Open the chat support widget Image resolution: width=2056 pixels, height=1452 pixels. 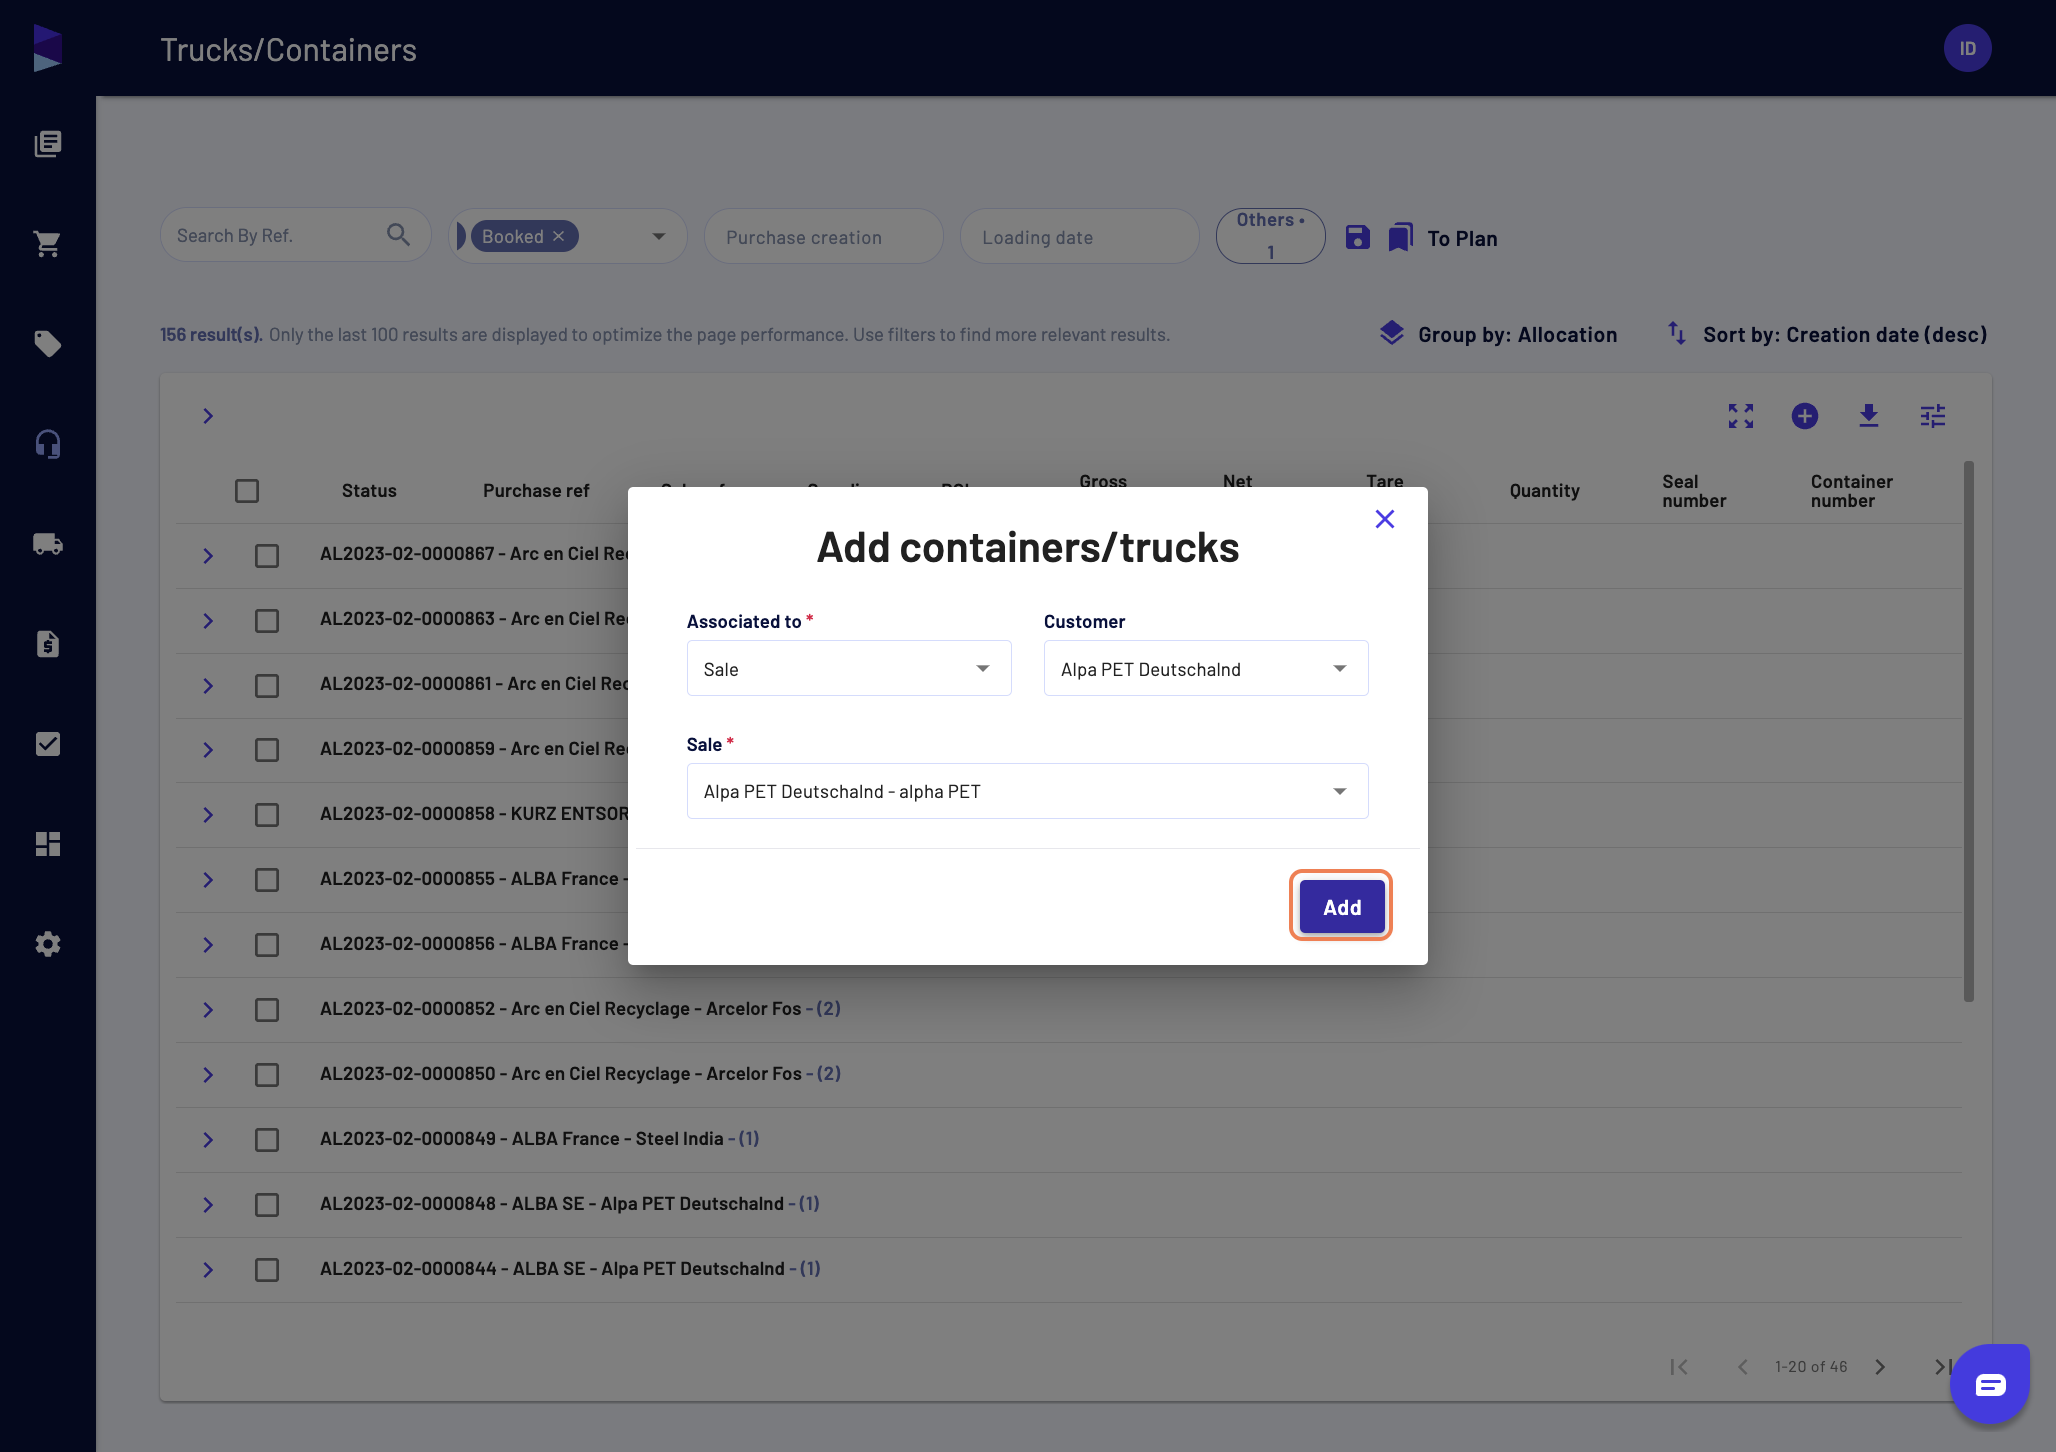(1990, 1384)
